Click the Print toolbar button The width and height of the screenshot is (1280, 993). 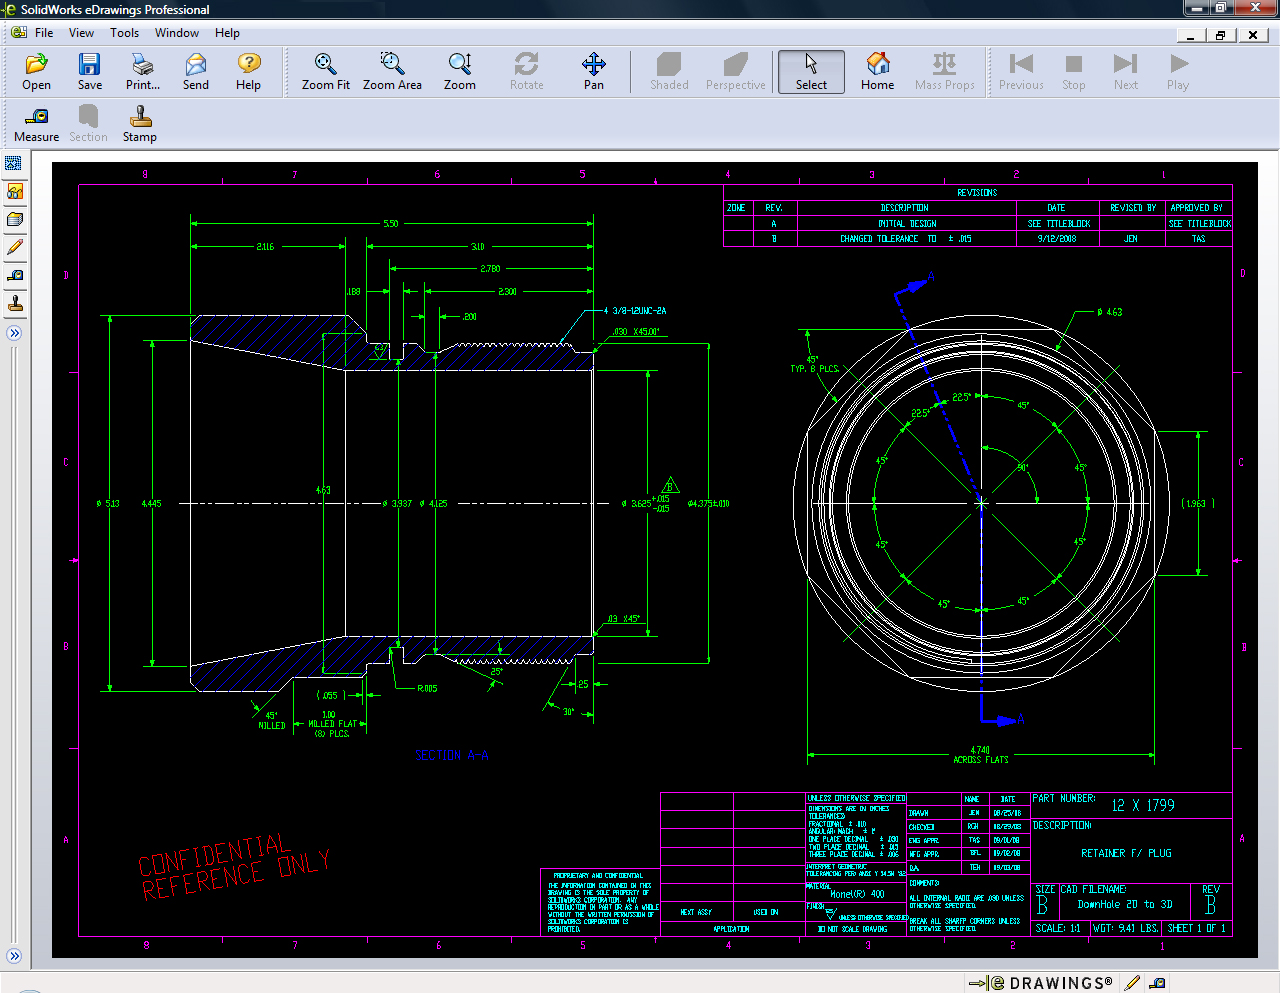tap(143, 71)
